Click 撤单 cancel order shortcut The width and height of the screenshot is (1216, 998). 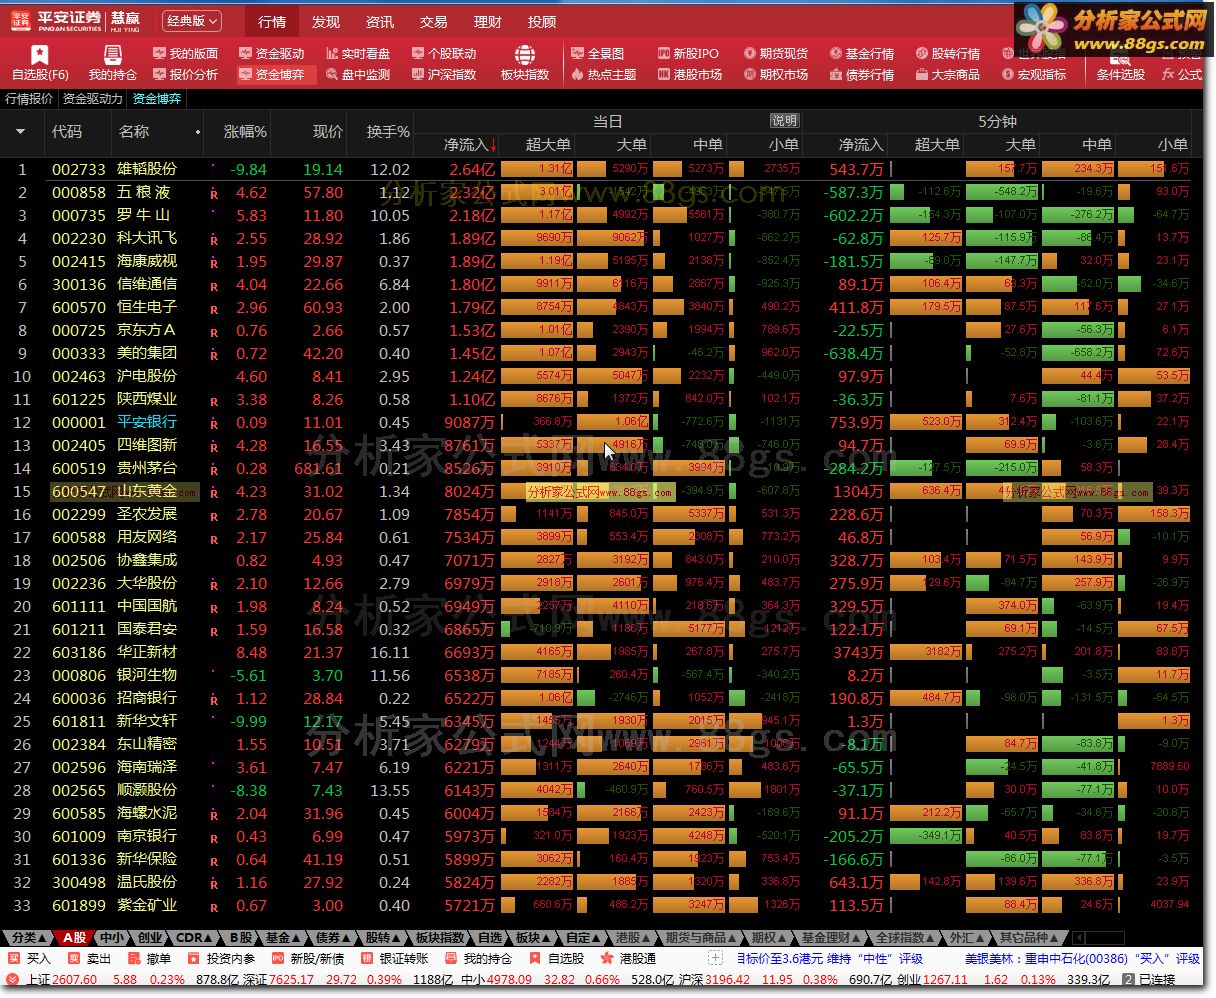click(148, 958)
